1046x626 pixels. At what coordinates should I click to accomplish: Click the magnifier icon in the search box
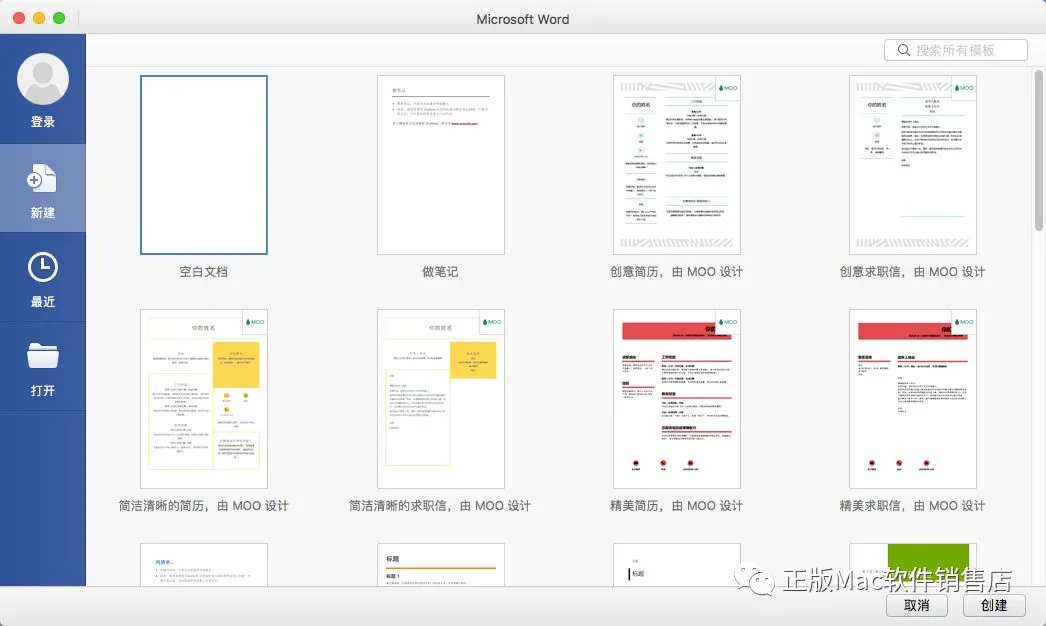click(x=903, y=50)
